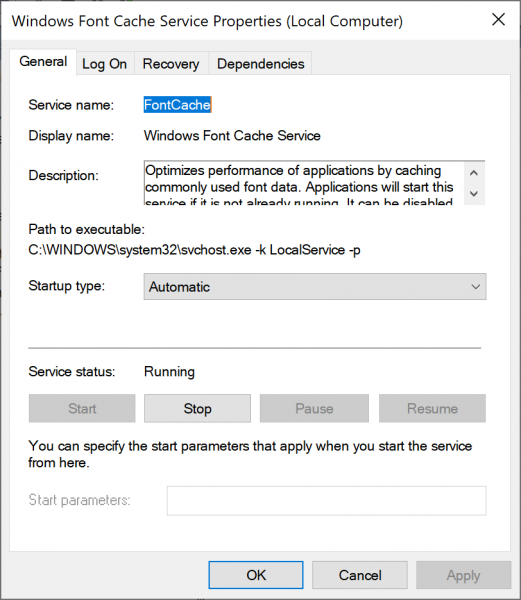Stop the running service
The height and width of the screenshot is (600, 521).
coord(197,408)
